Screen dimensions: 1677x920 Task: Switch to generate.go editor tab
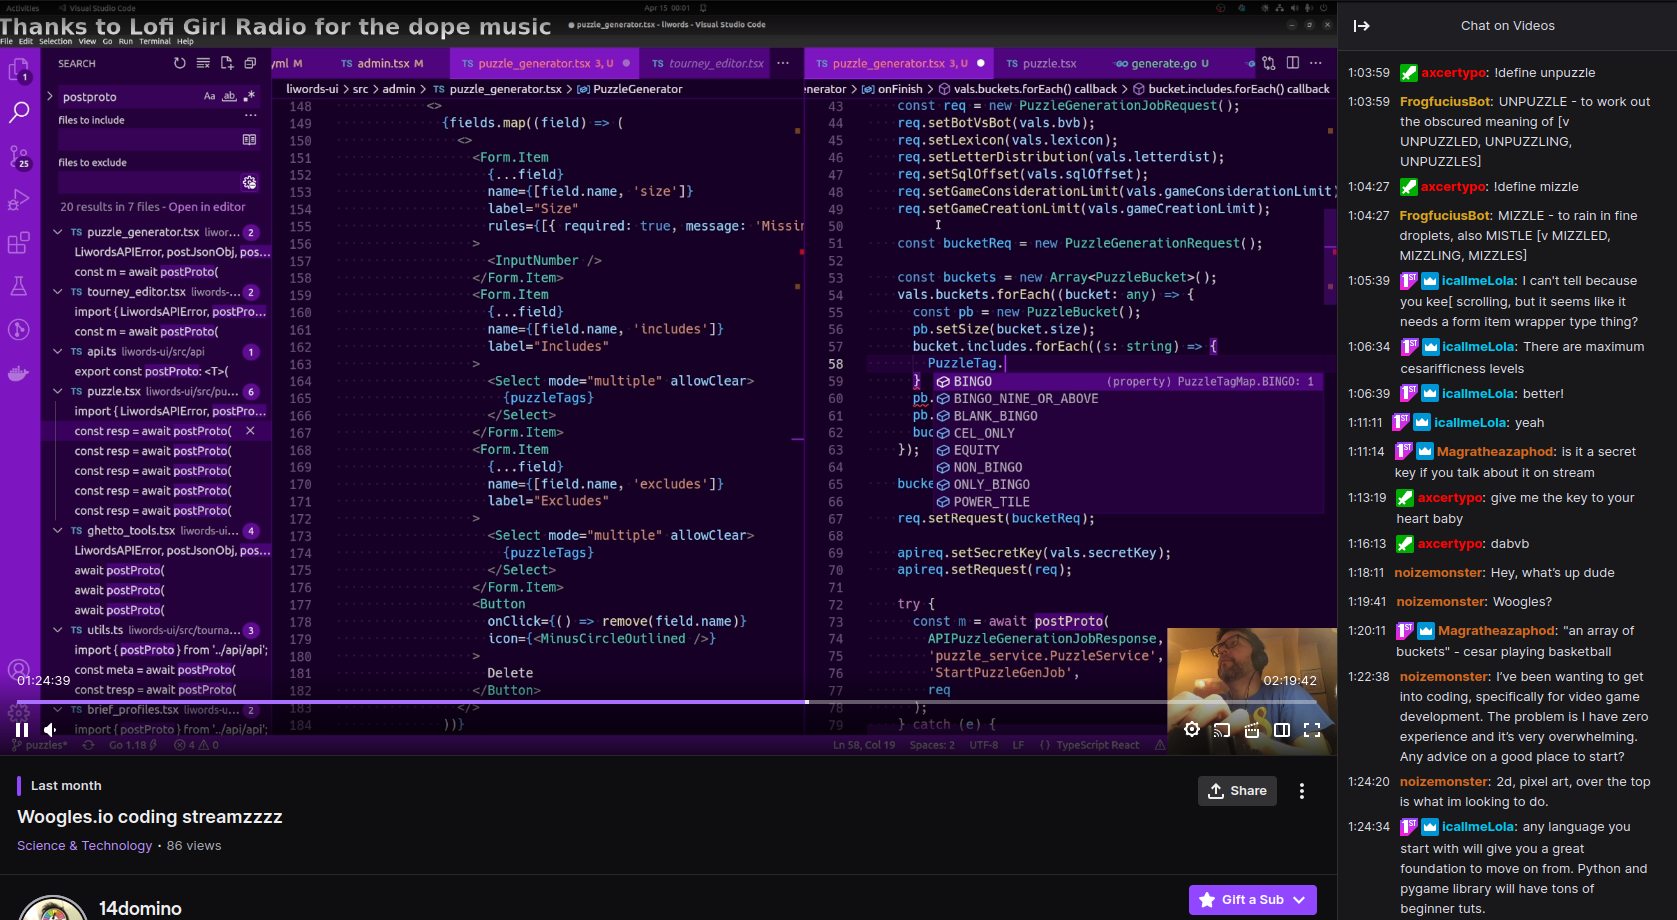(1162, 64)
